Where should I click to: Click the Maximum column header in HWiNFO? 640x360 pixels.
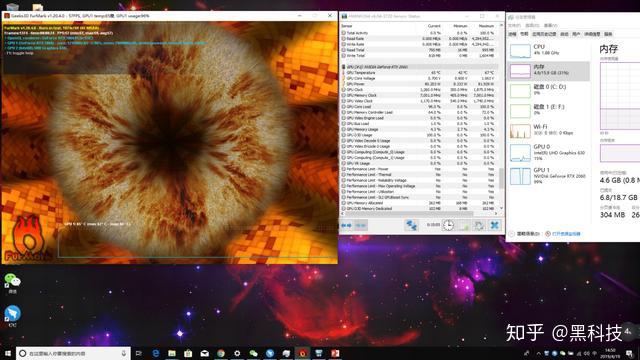tap(486, 26)
